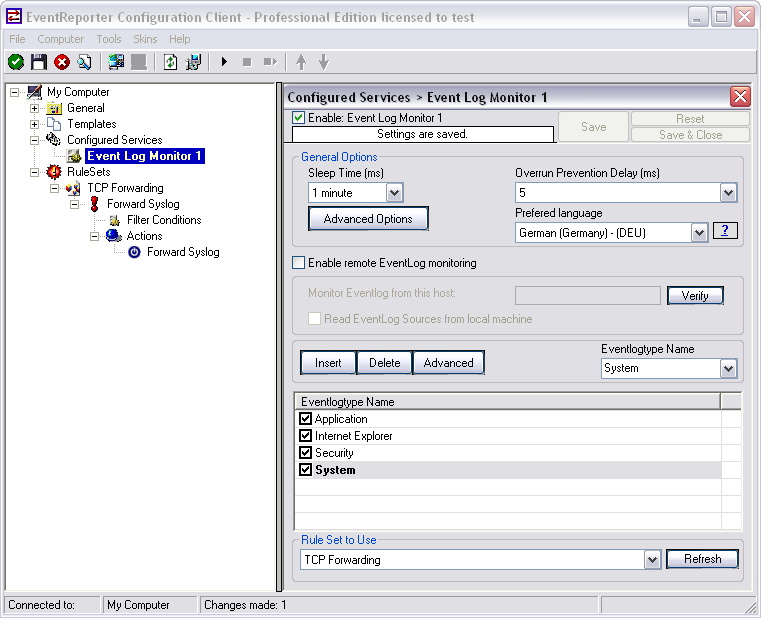Click the Event Log Monitor 1 icon
Viewport: 761px width, 618px height.
(74, 156)
